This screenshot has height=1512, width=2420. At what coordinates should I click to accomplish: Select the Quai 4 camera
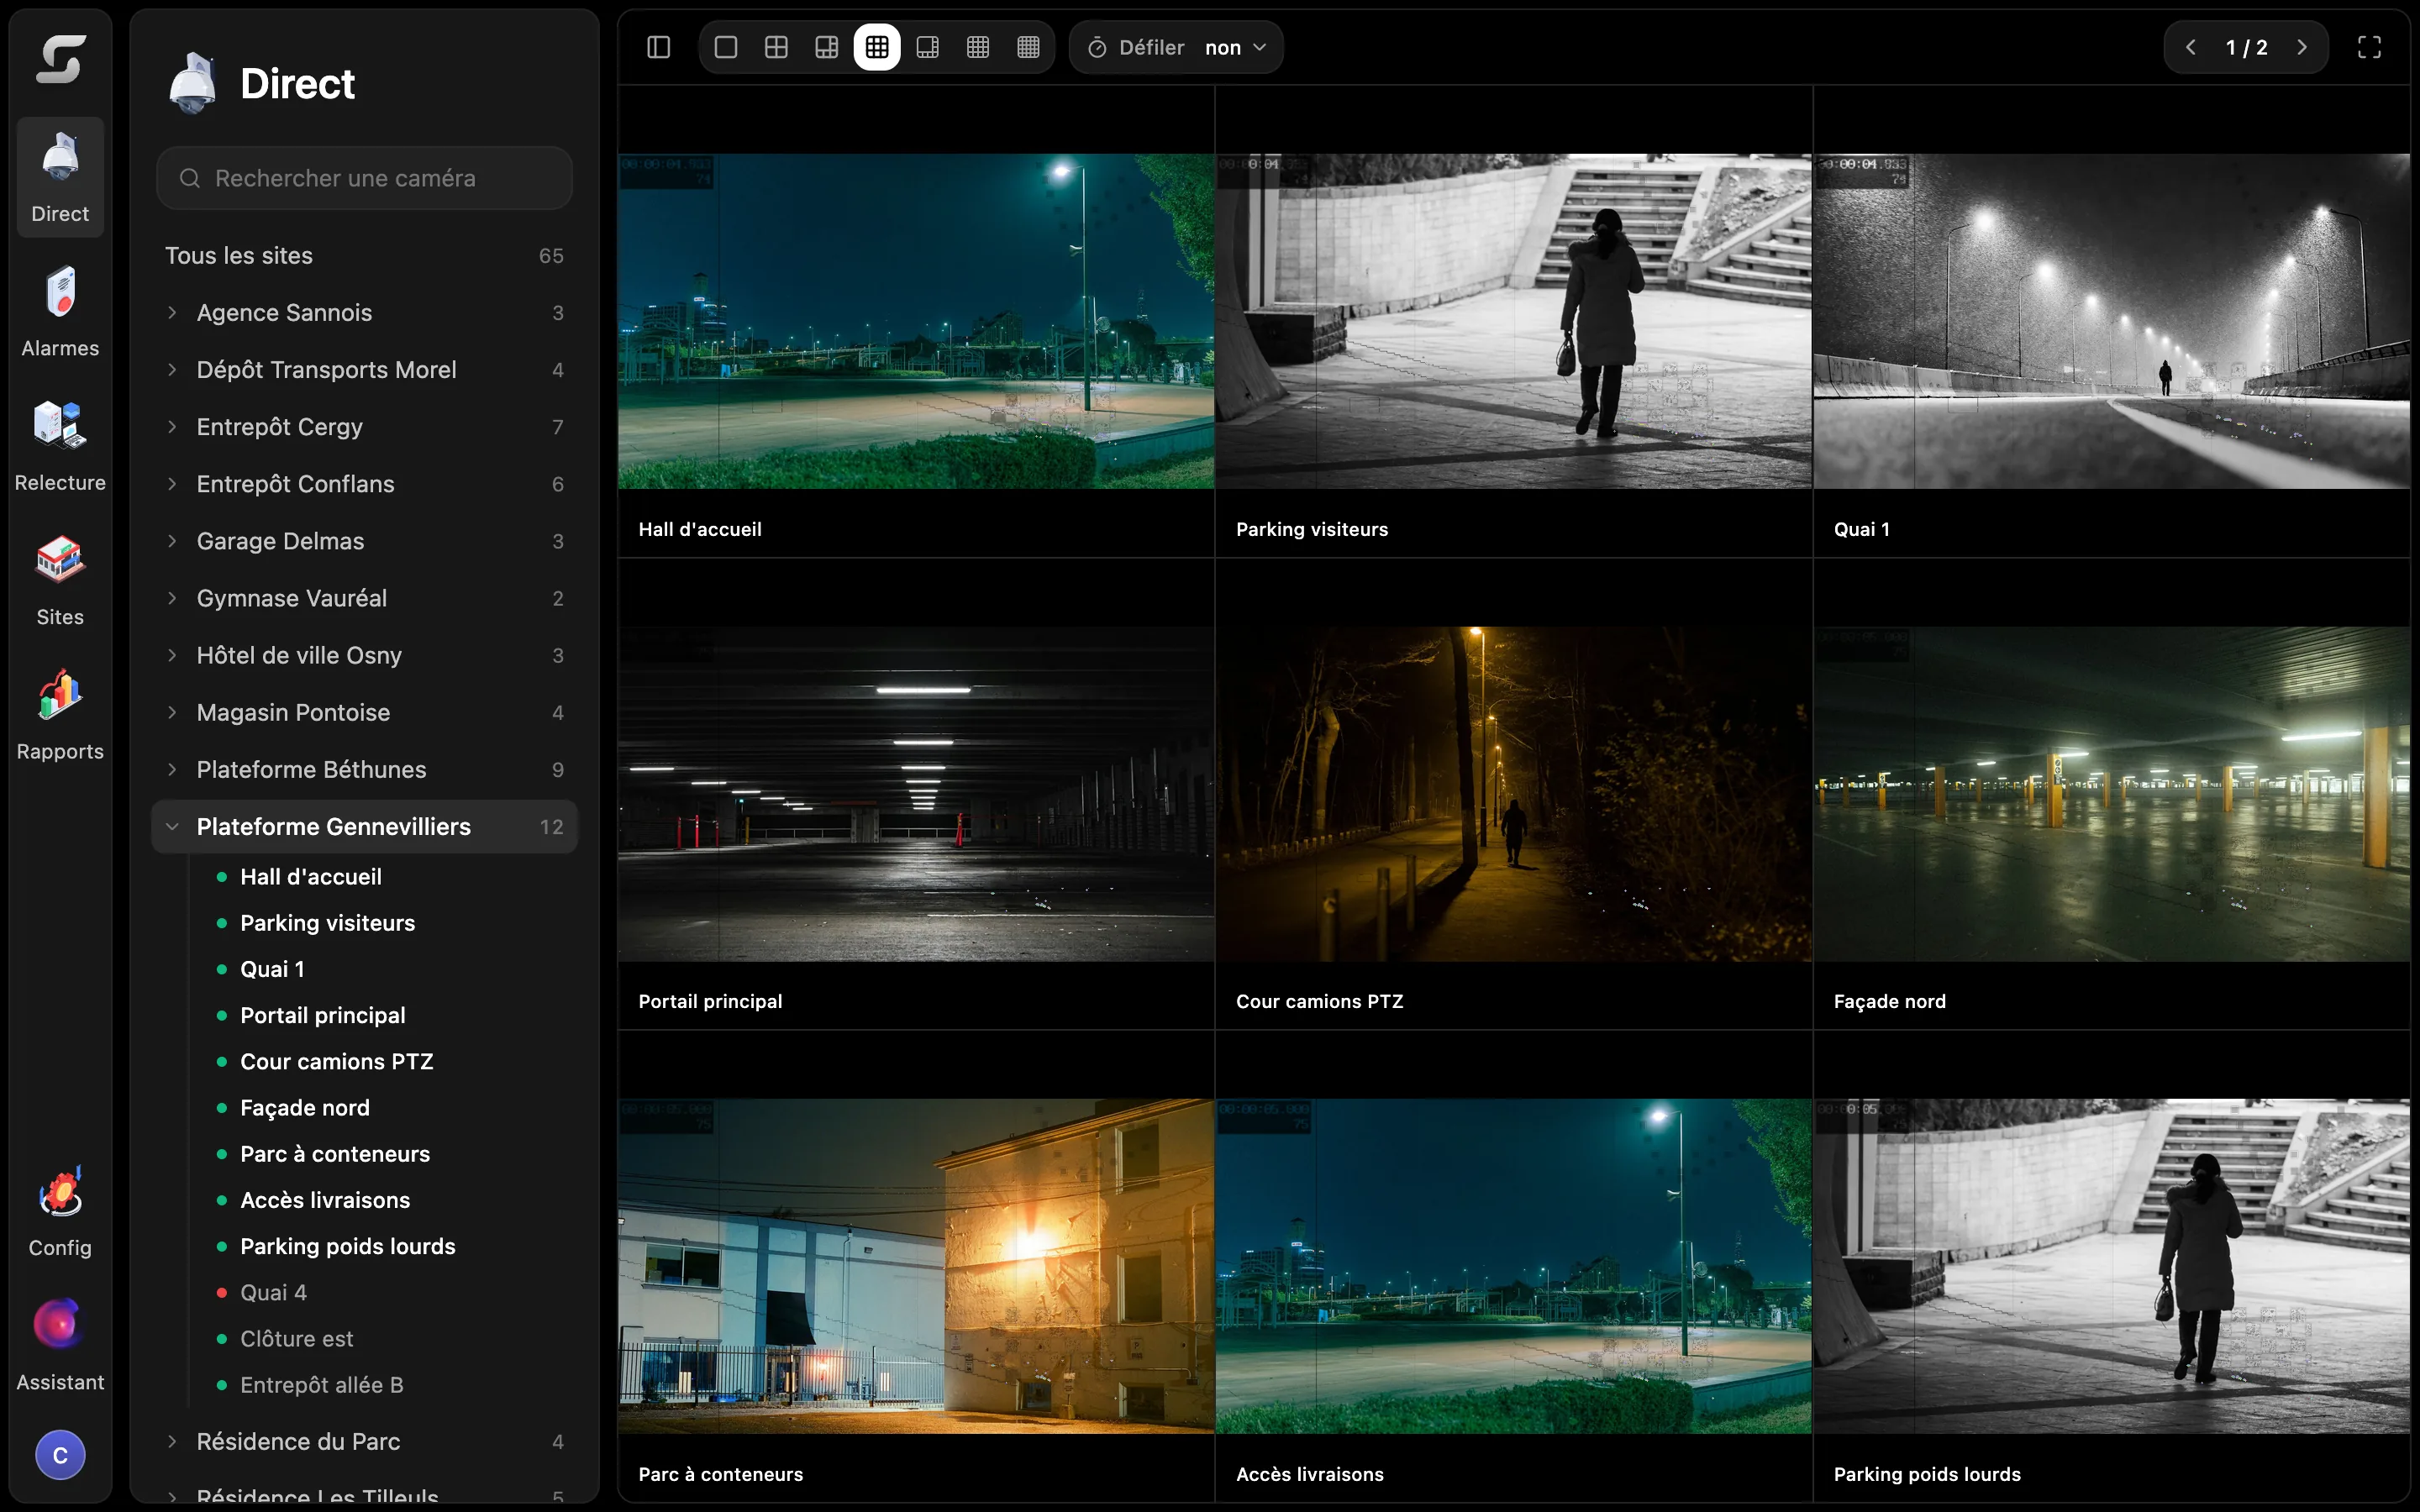[x=273, y=1292]
